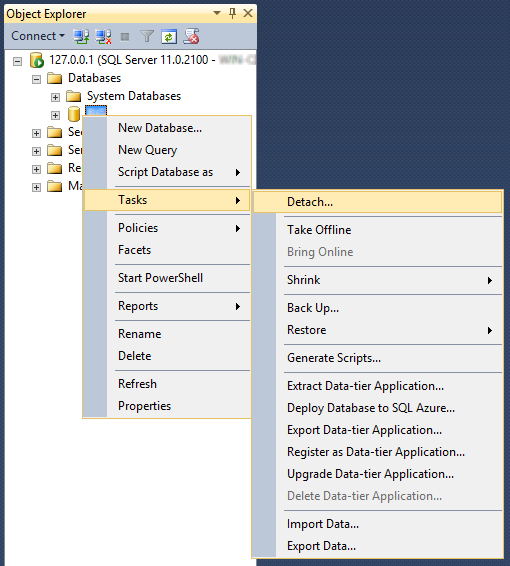The height and width of the screenshot is (566, 510).
Task: Click the Disconnect server icon
Action: [x=104, y=36]
